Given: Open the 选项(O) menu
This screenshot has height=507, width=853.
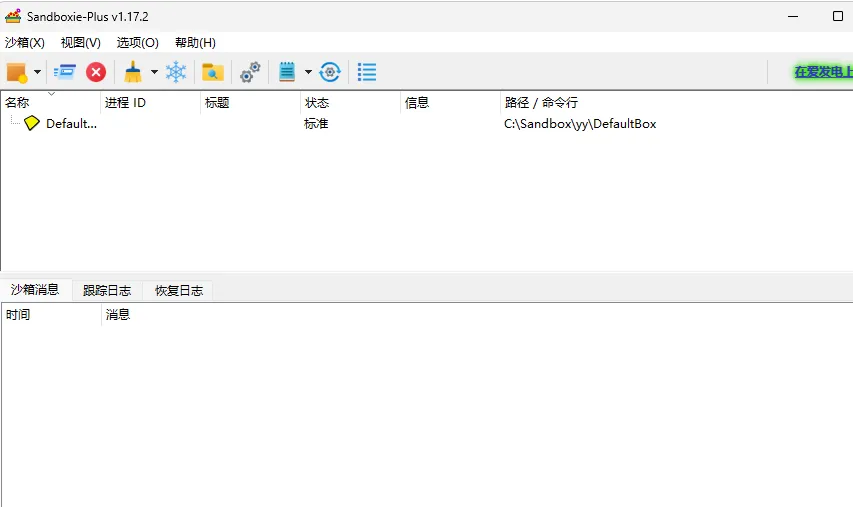Looking at the screenshot, I should (138, 42).
